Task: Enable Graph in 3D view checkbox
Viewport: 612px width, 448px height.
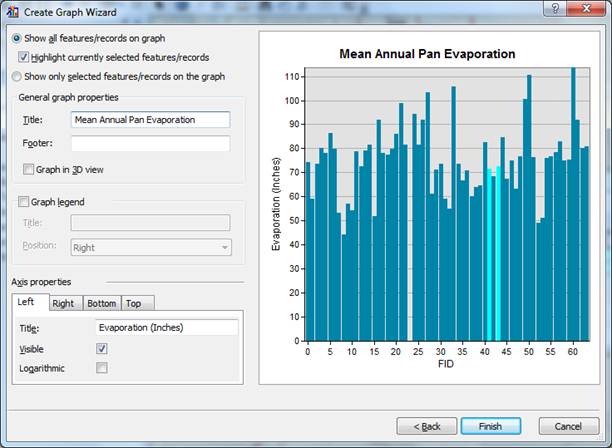Action: pyautogui.click(x=28, y=169)
